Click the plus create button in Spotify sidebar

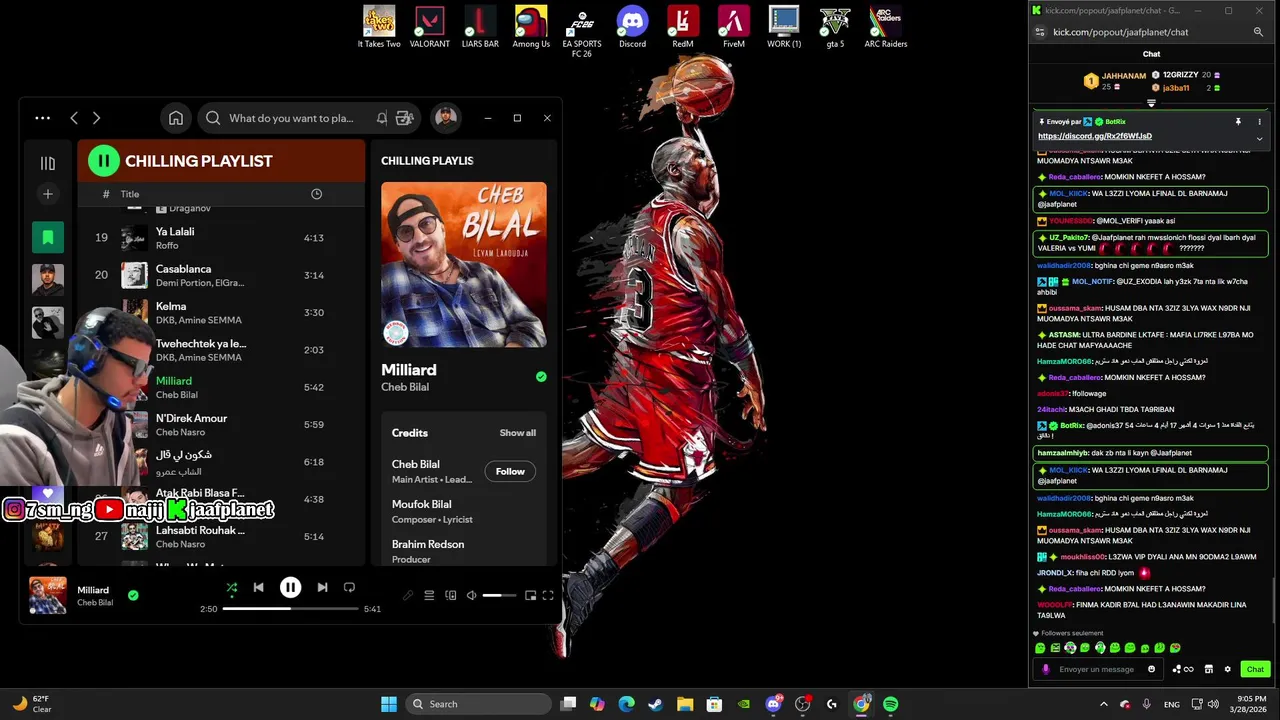[47, 194]
